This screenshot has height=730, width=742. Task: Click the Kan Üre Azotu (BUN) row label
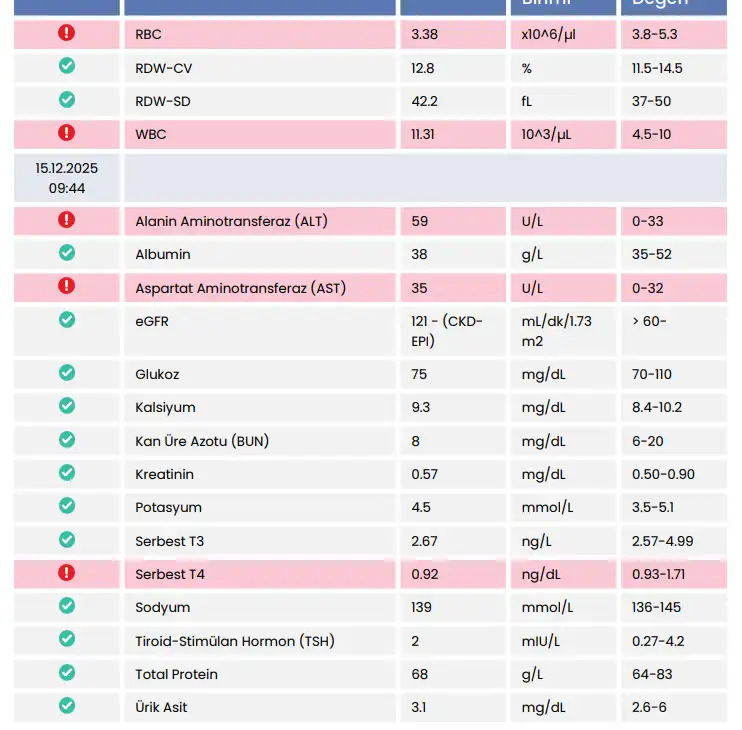pos(202,441)
